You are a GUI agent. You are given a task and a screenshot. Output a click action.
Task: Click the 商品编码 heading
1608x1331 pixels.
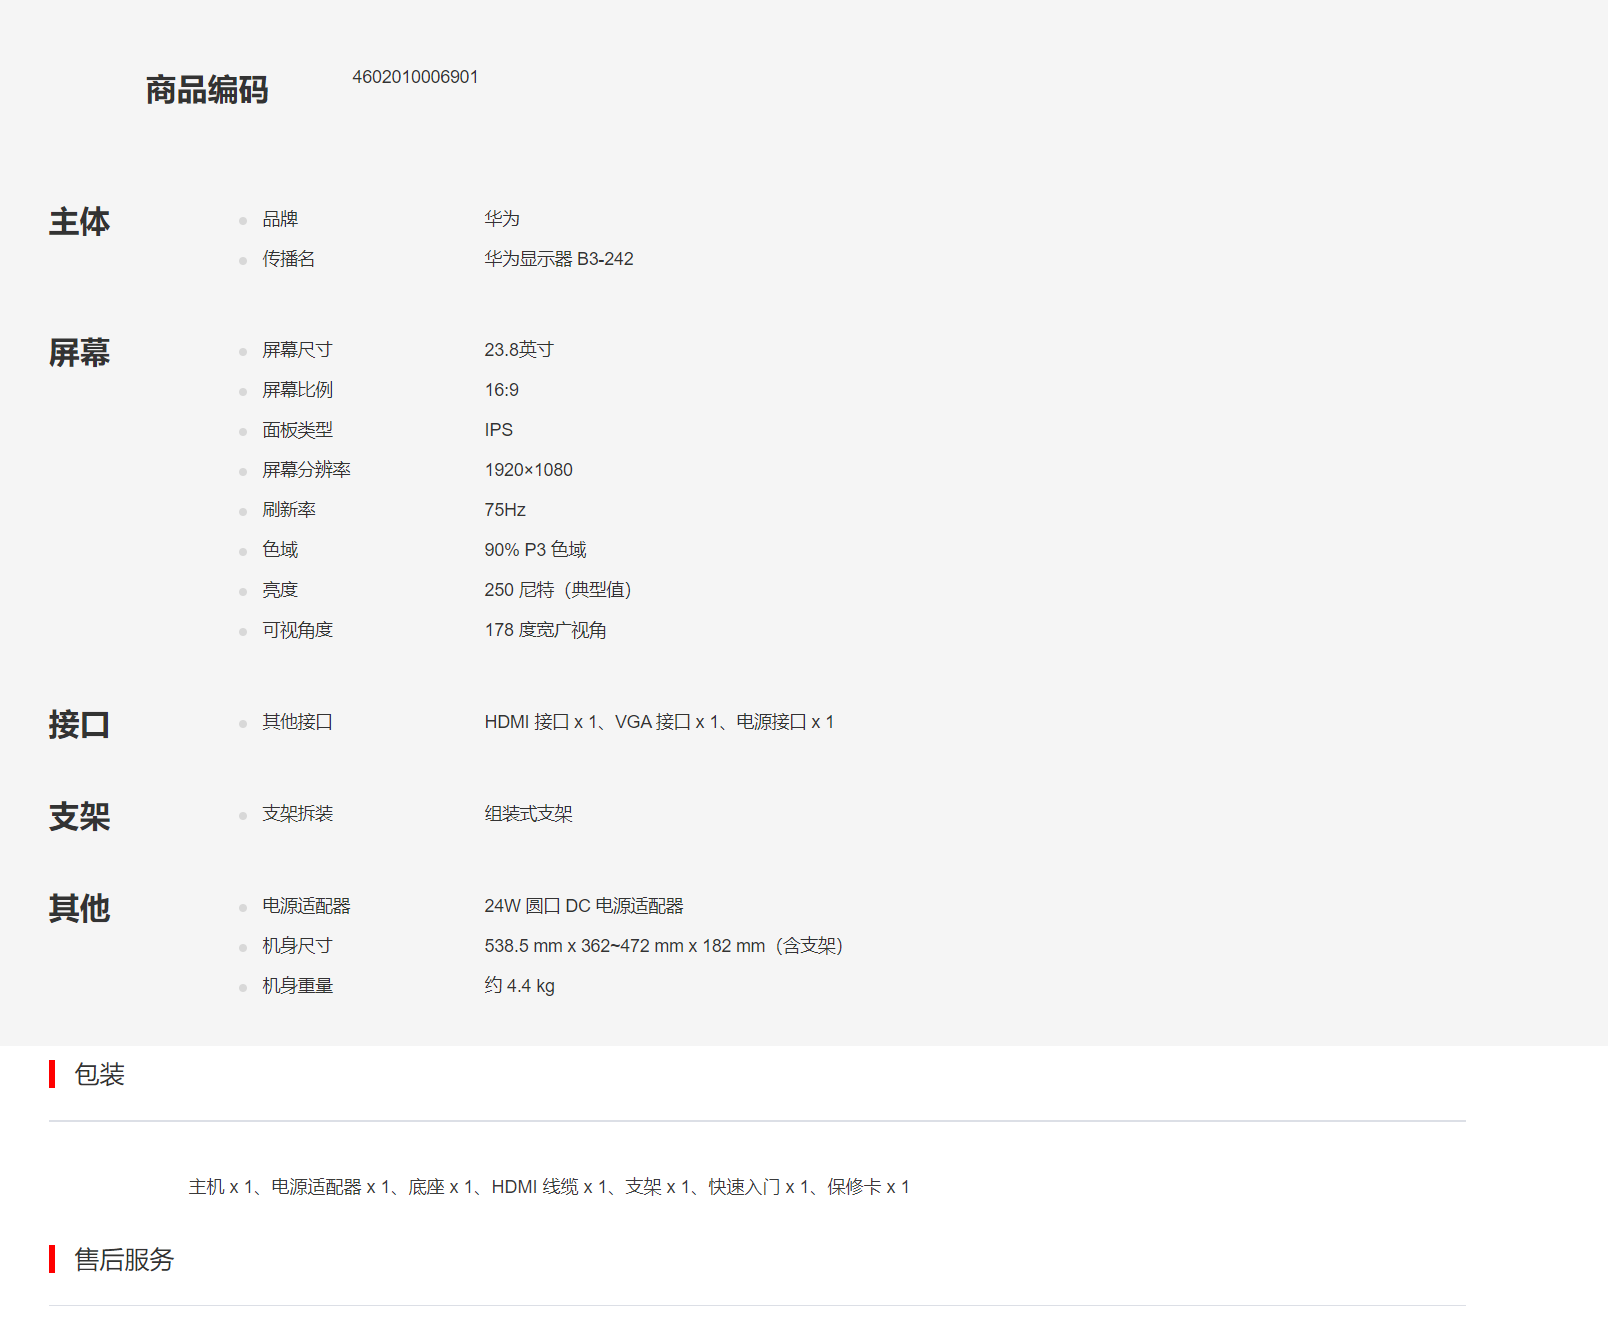coord(207,90)
